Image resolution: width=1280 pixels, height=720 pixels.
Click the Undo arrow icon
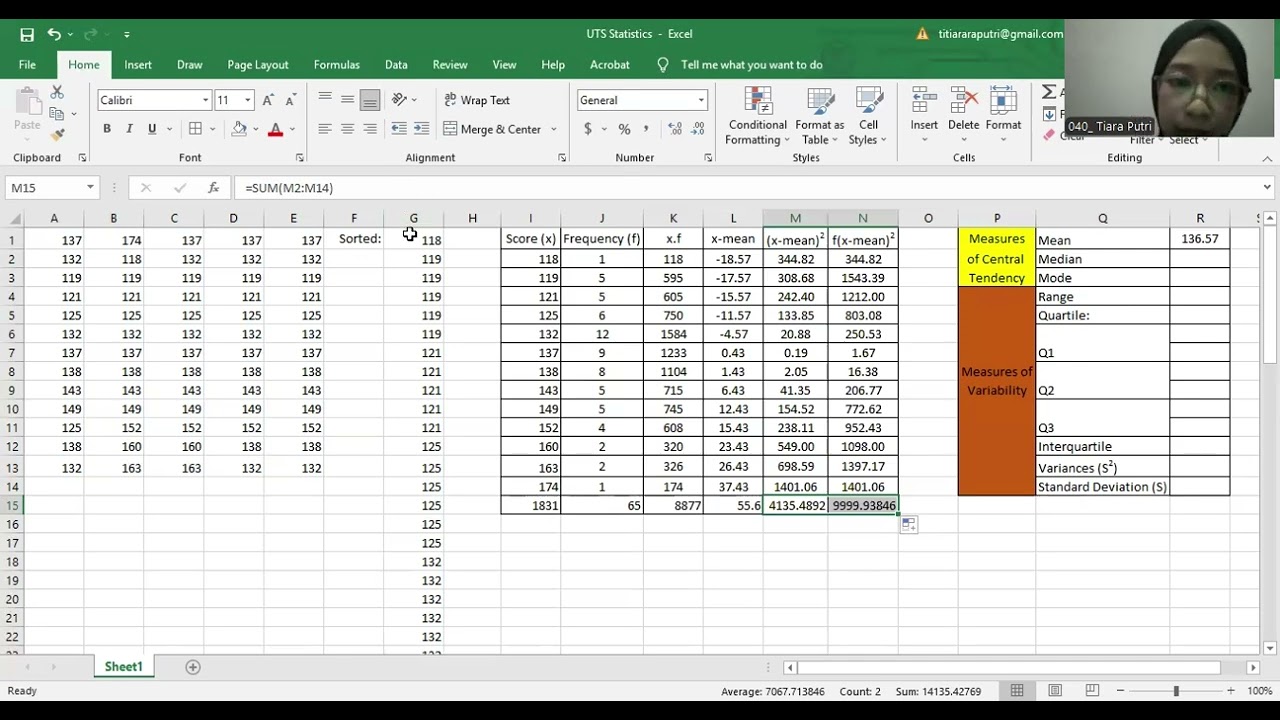tap(54, 34)
